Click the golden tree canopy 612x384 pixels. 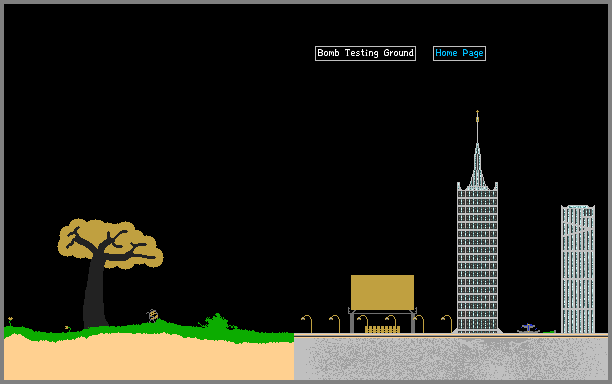110,244
